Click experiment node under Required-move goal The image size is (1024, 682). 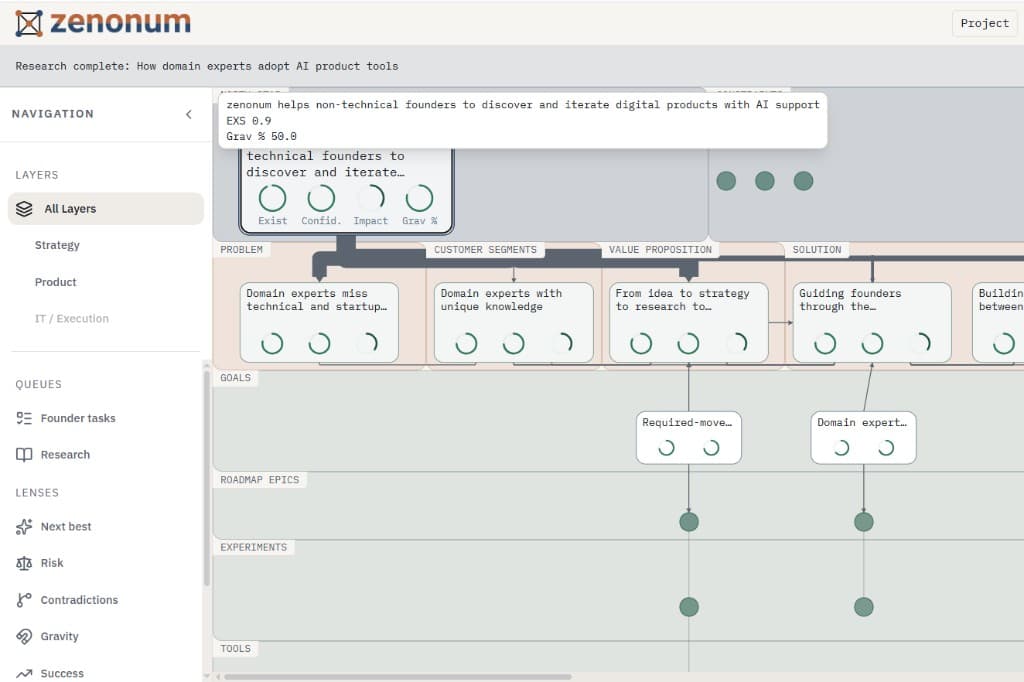tap(689, 607)
